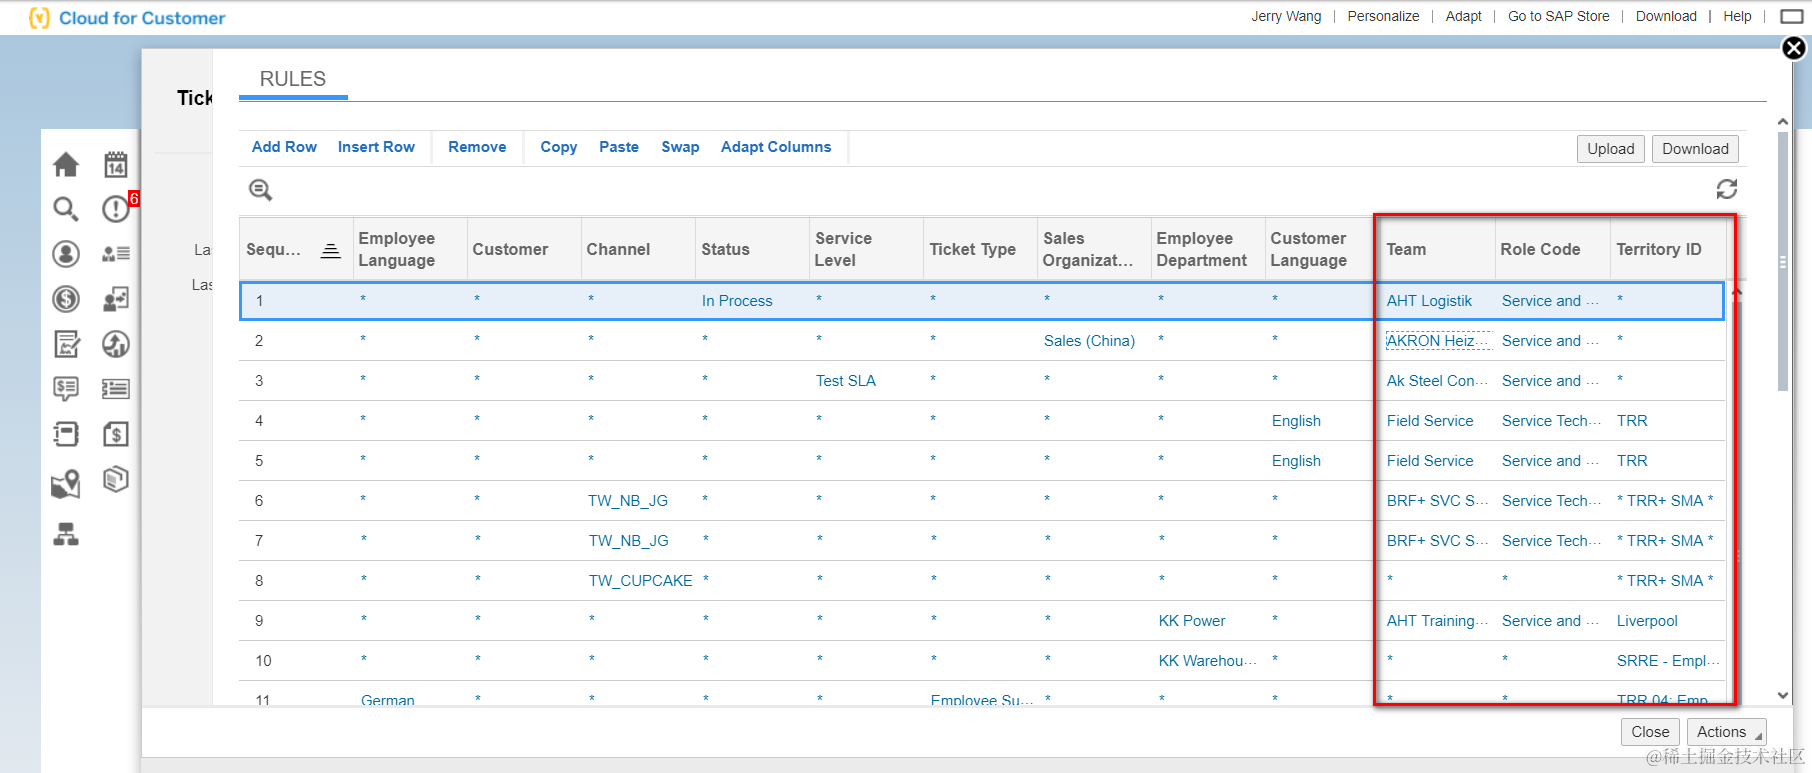This screenshot has width=1812, height=773.
Task: Click the Ticket Type column header
Action: click(x=979, y=250)
